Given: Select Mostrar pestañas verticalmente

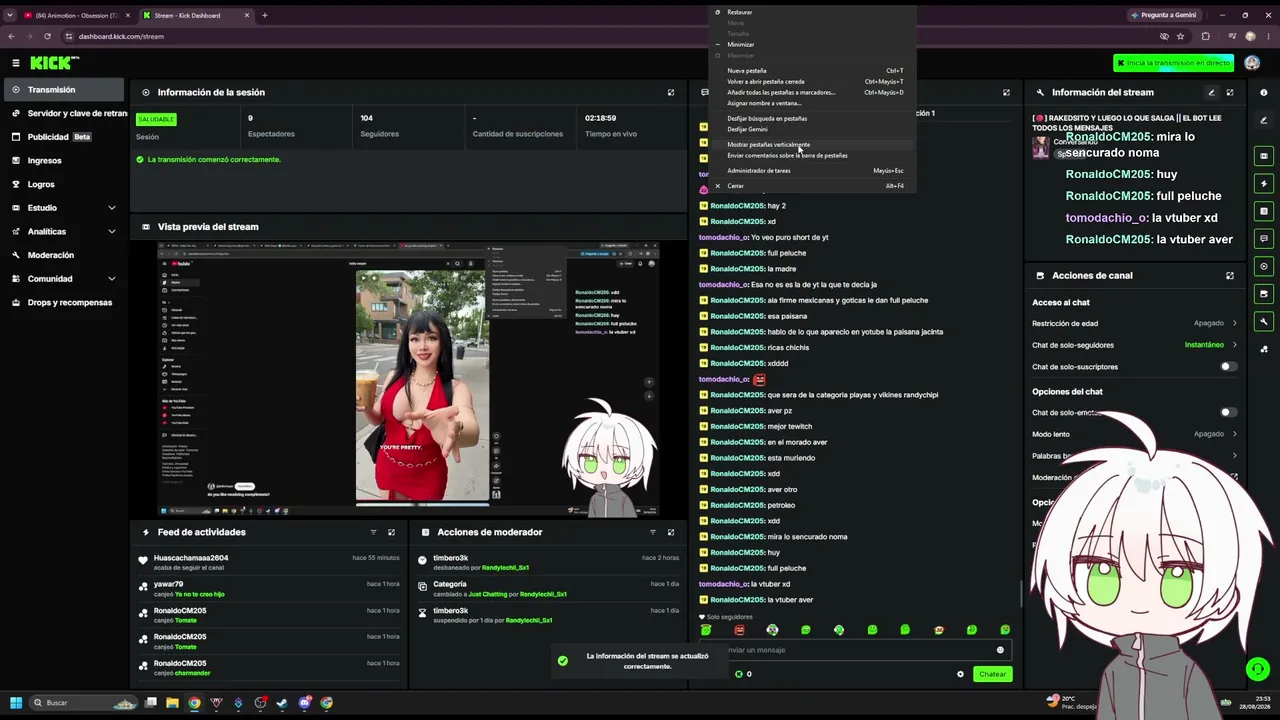Looking at the screenshot, I should (x=812, y=144).
